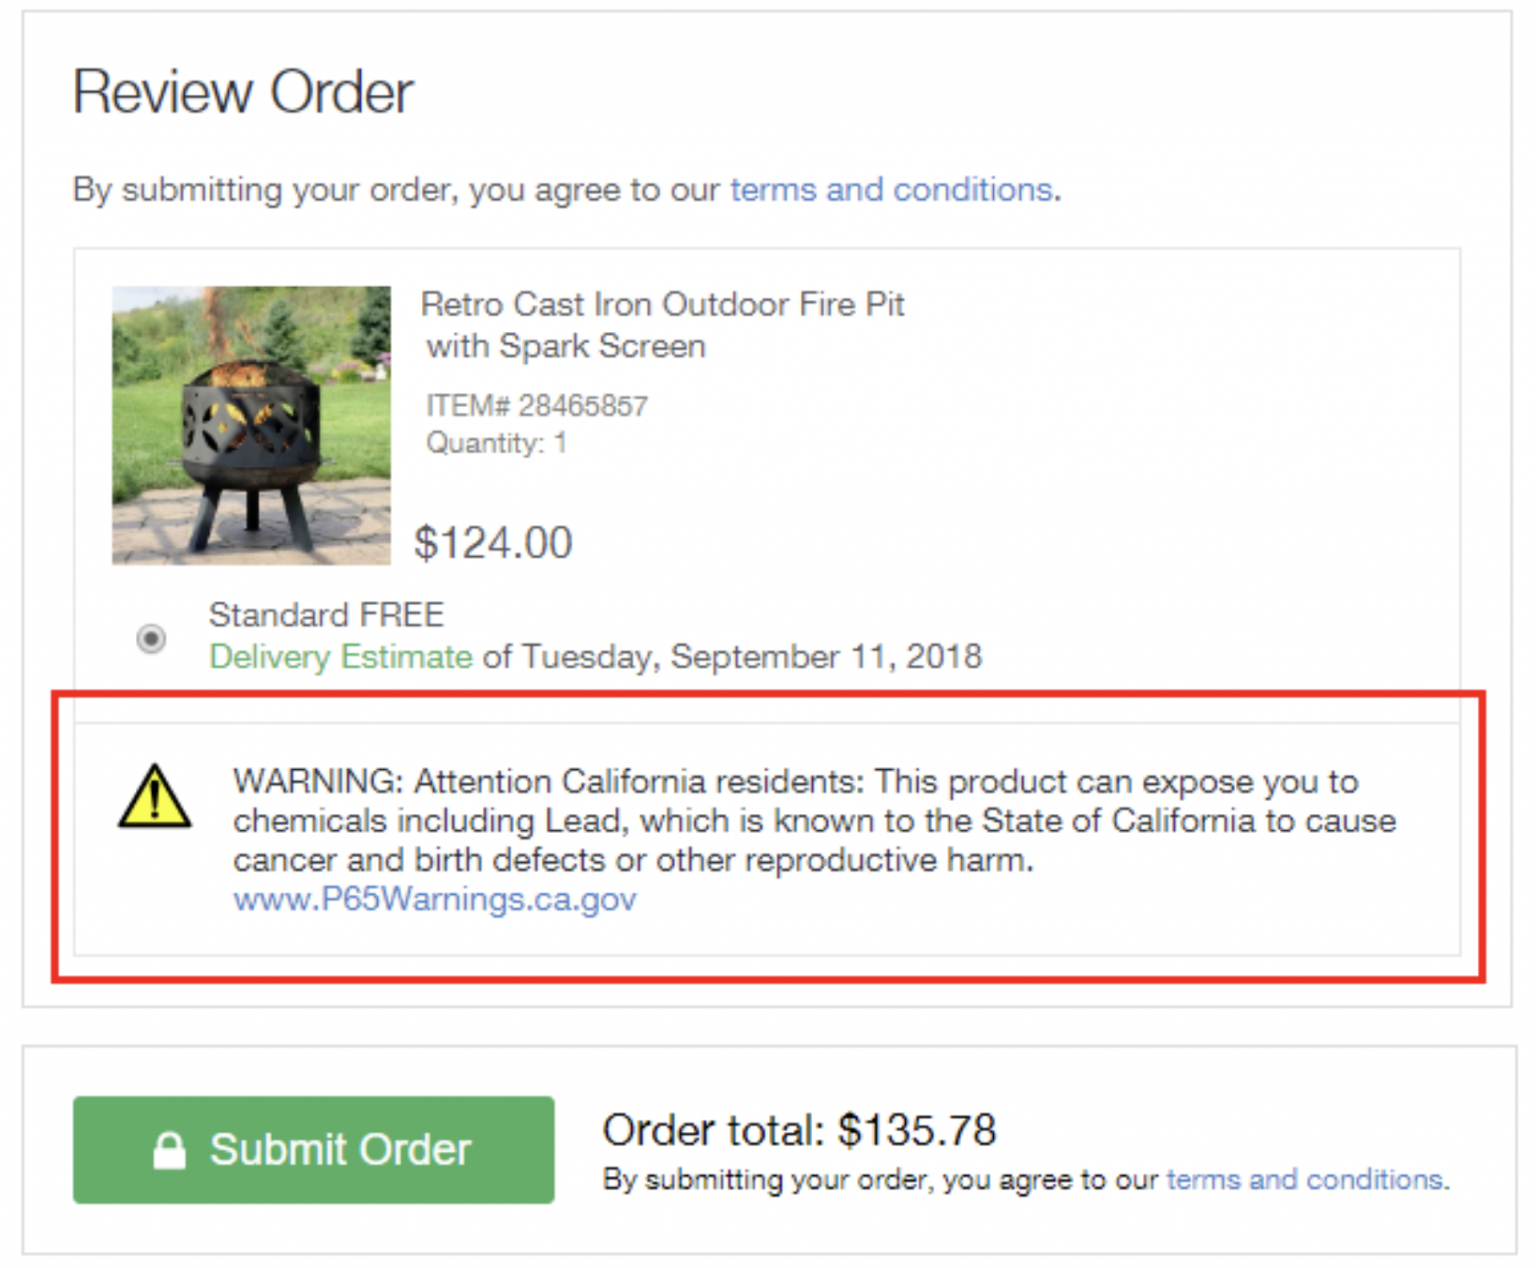Click the $124.00 product price
Viewport: 1536px width, 1268px height.
tap(493, 543)
